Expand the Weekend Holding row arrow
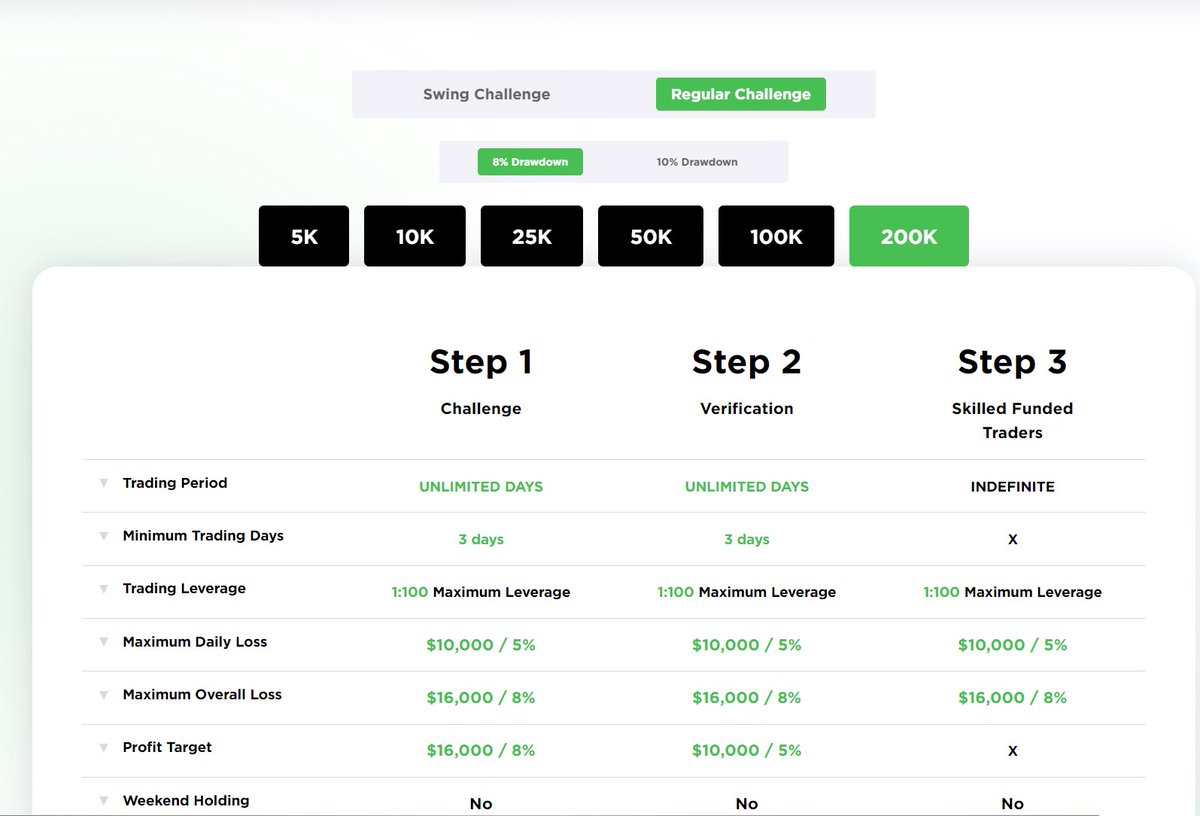 pos(103,801)
